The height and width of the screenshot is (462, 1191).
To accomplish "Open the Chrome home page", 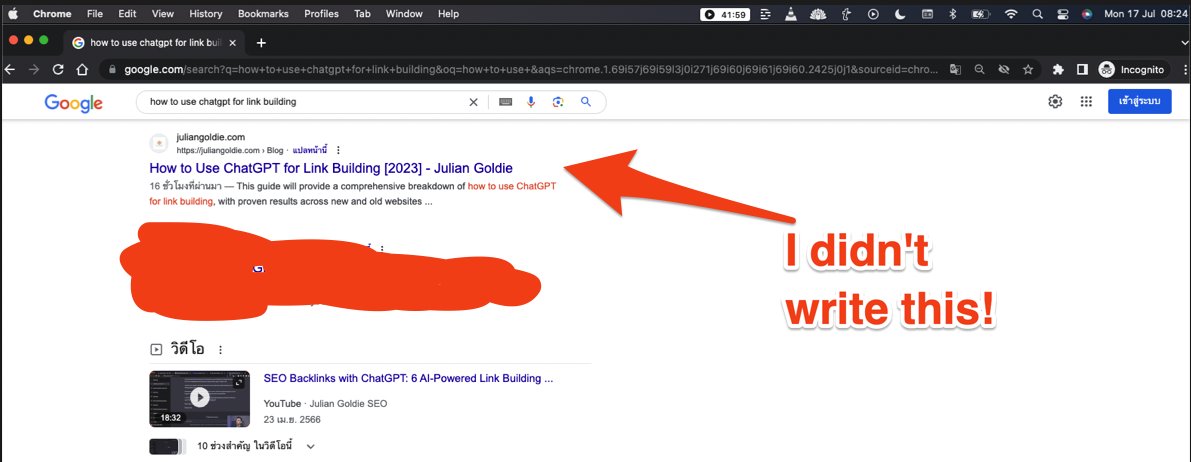I will (x=82, y=69).
